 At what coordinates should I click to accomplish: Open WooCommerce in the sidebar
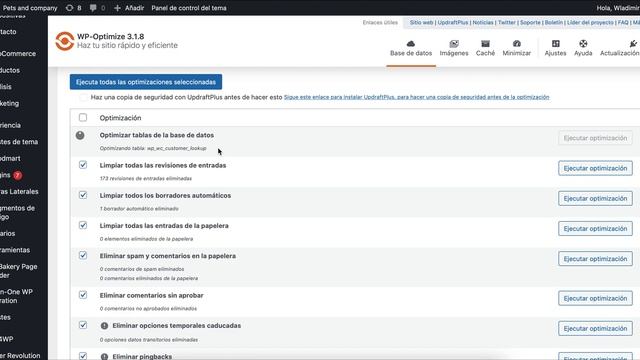(18, 53)
